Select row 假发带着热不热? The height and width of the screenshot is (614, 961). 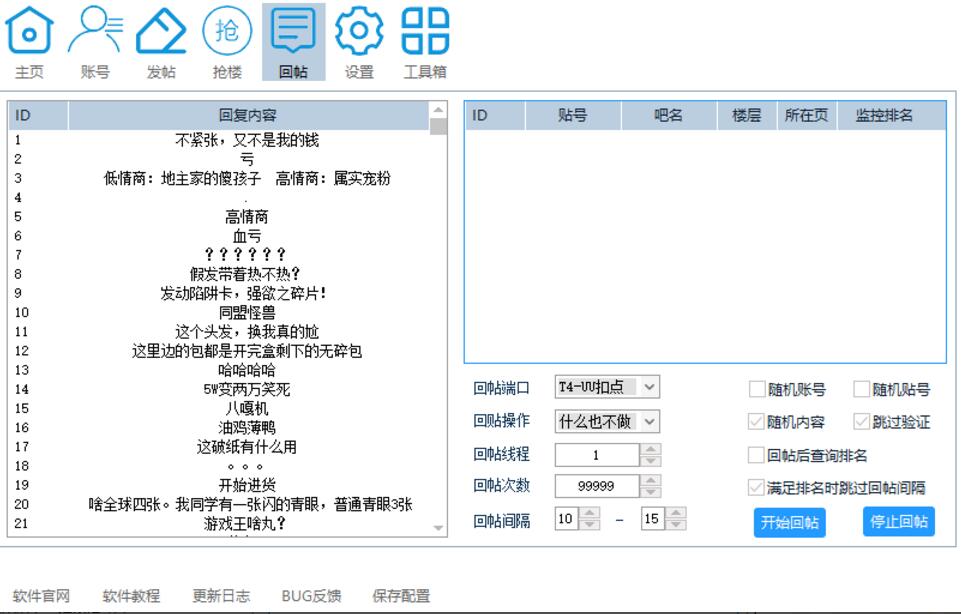[219, 274]
